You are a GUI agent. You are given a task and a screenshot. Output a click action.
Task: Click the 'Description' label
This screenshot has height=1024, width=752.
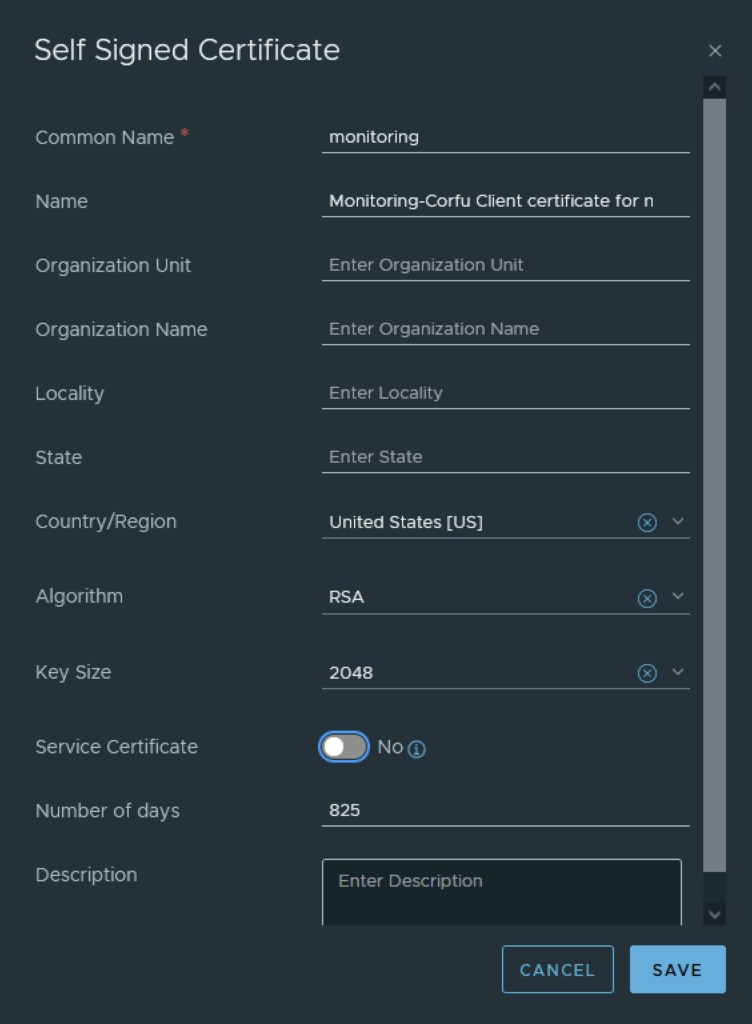coord(86,874)
